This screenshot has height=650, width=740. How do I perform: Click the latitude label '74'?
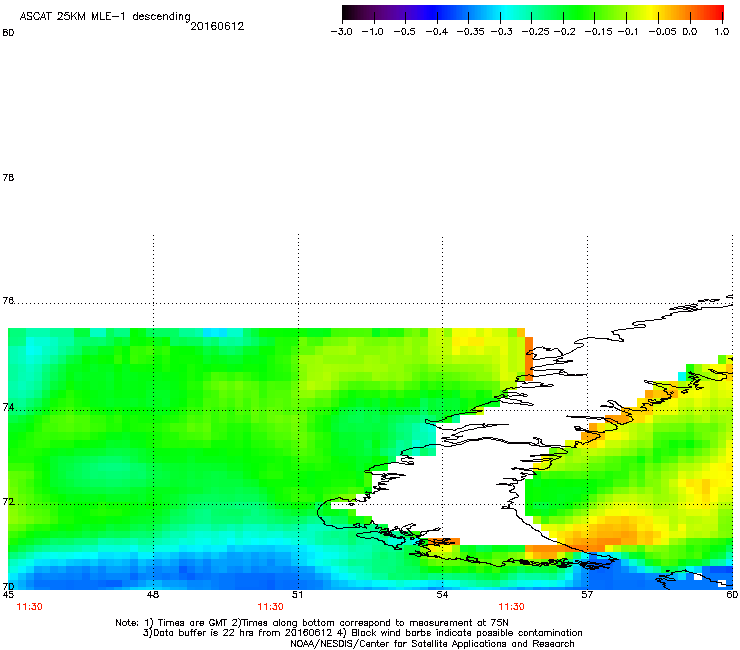(x=8, y=407)
